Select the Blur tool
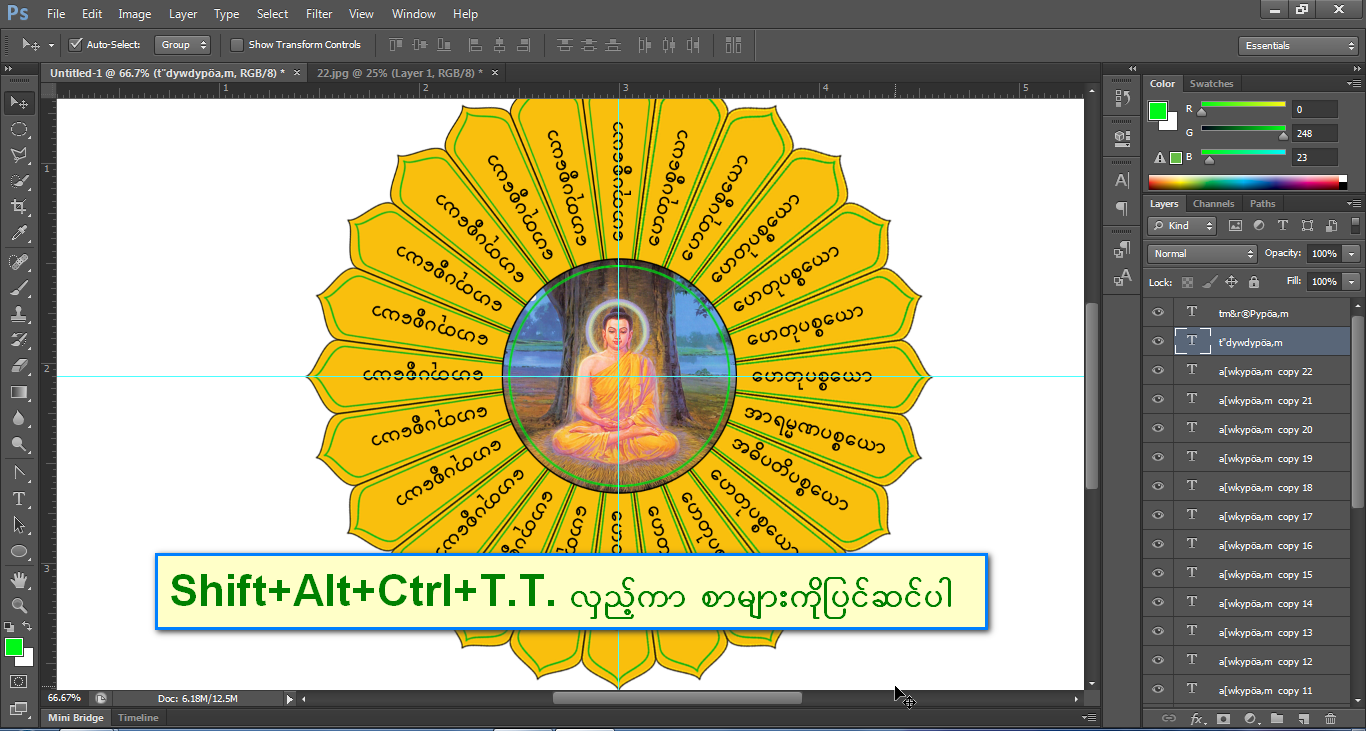The height and width of the screenshot is (731, 1366). (x=19, y=418)
